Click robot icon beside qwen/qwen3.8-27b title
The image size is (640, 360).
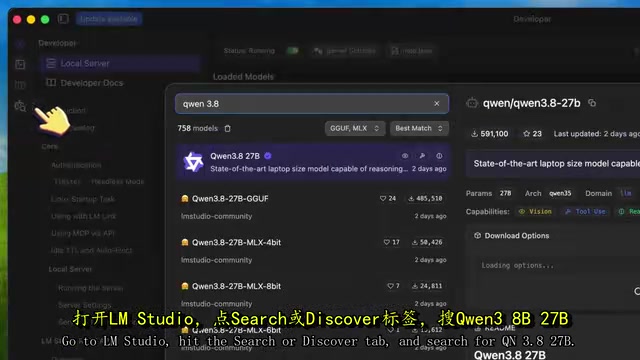coord(472,103)
